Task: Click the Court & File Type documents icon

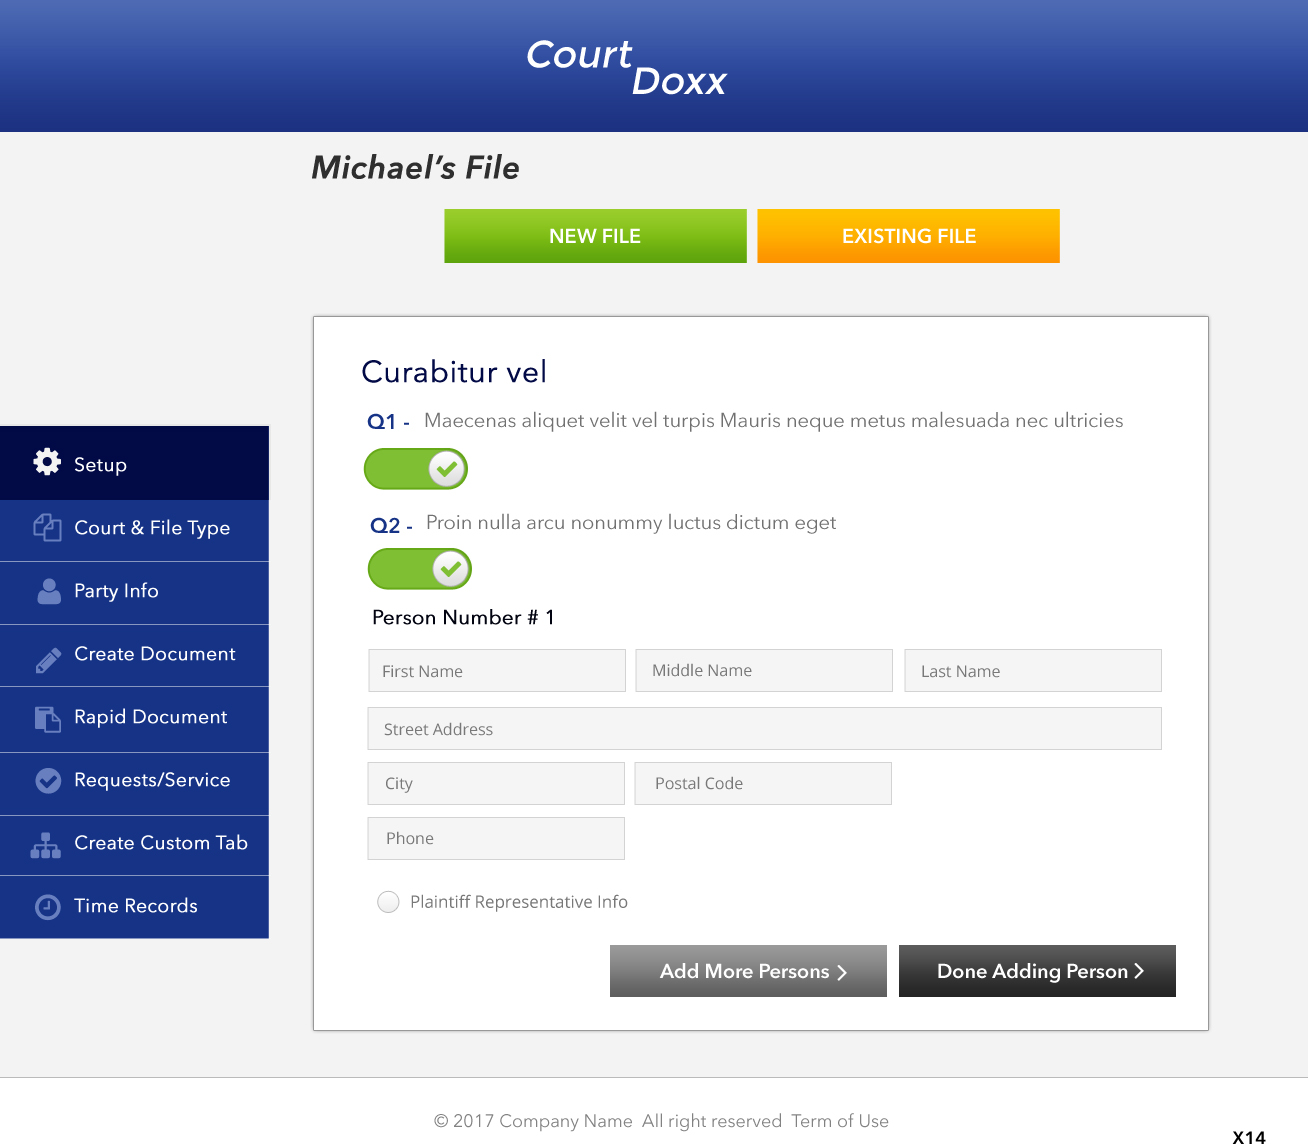Action: [x=47, y=527]
